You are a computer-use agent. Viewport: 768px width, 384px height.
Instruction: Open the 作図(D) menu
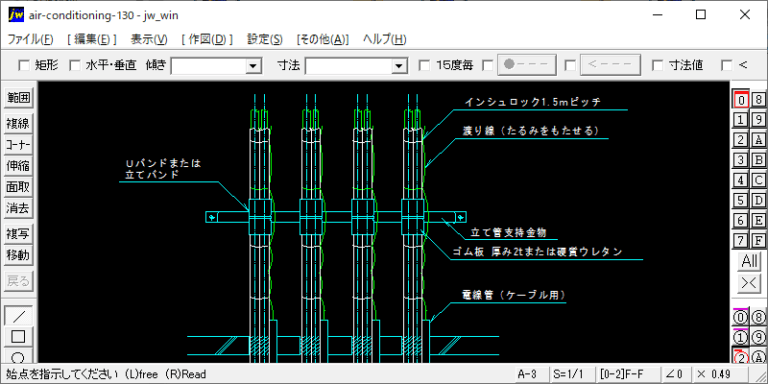(207, 39)
